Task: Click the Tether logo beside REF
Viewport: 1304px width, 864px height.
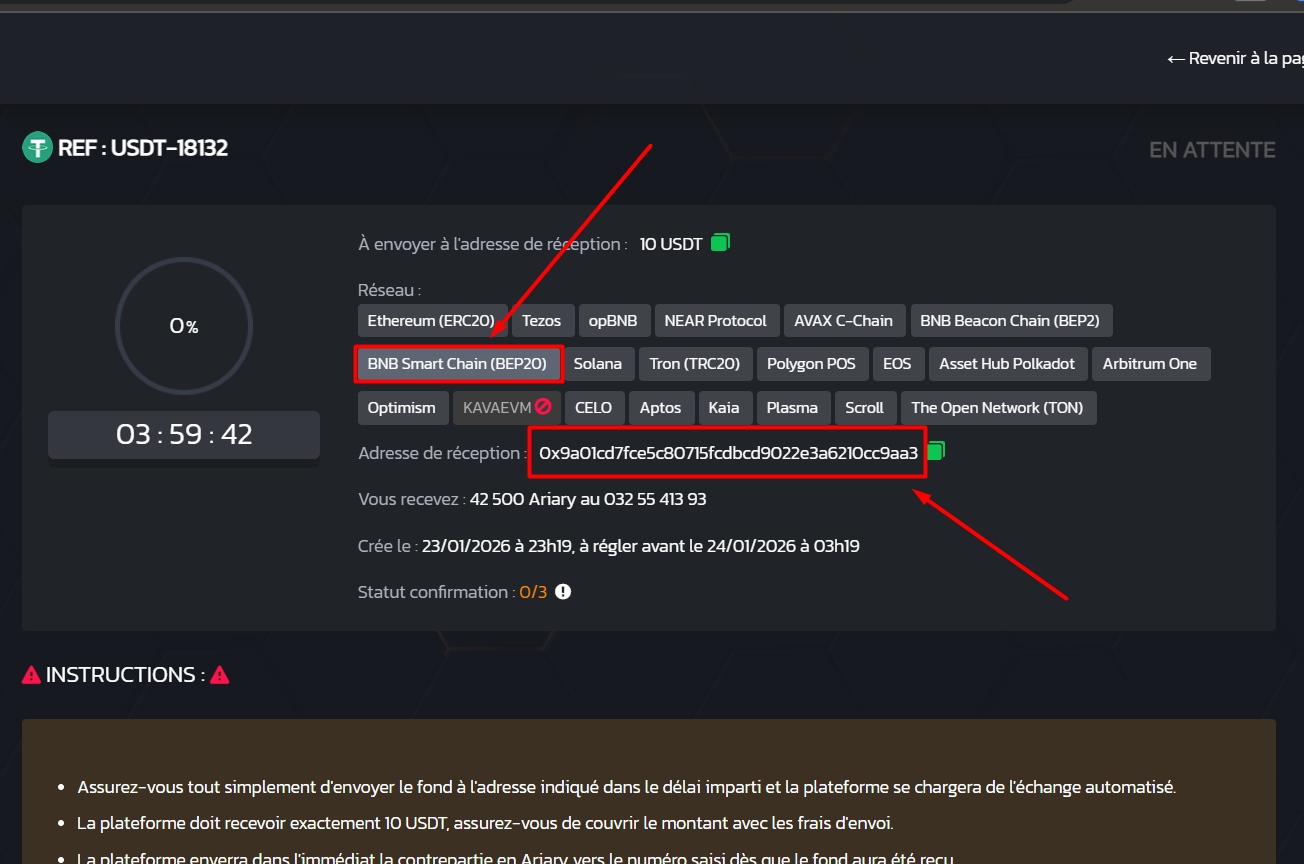Action: [37, 148]
